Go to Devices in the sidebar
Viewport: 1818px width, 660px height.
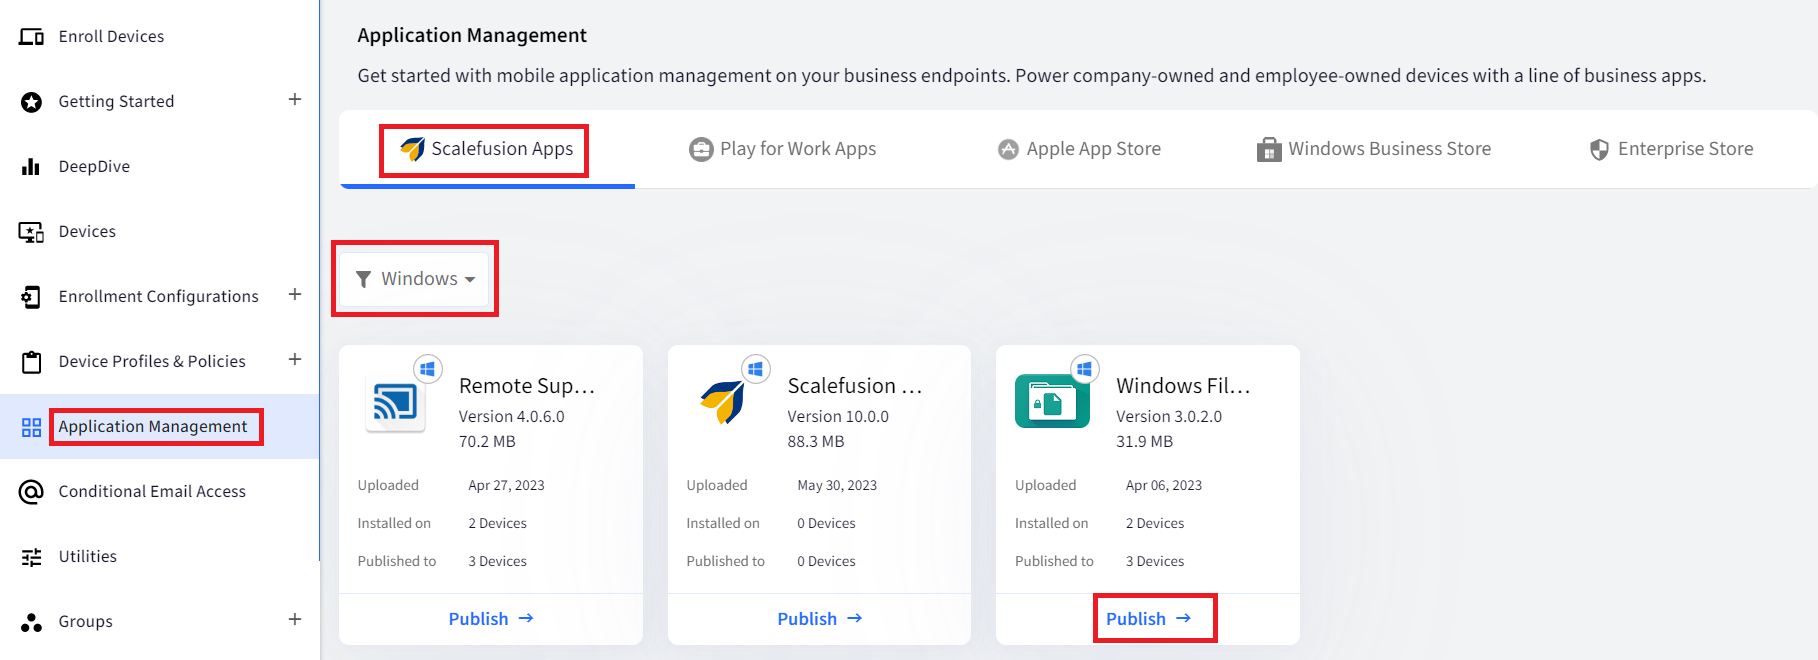coord(87,232)
